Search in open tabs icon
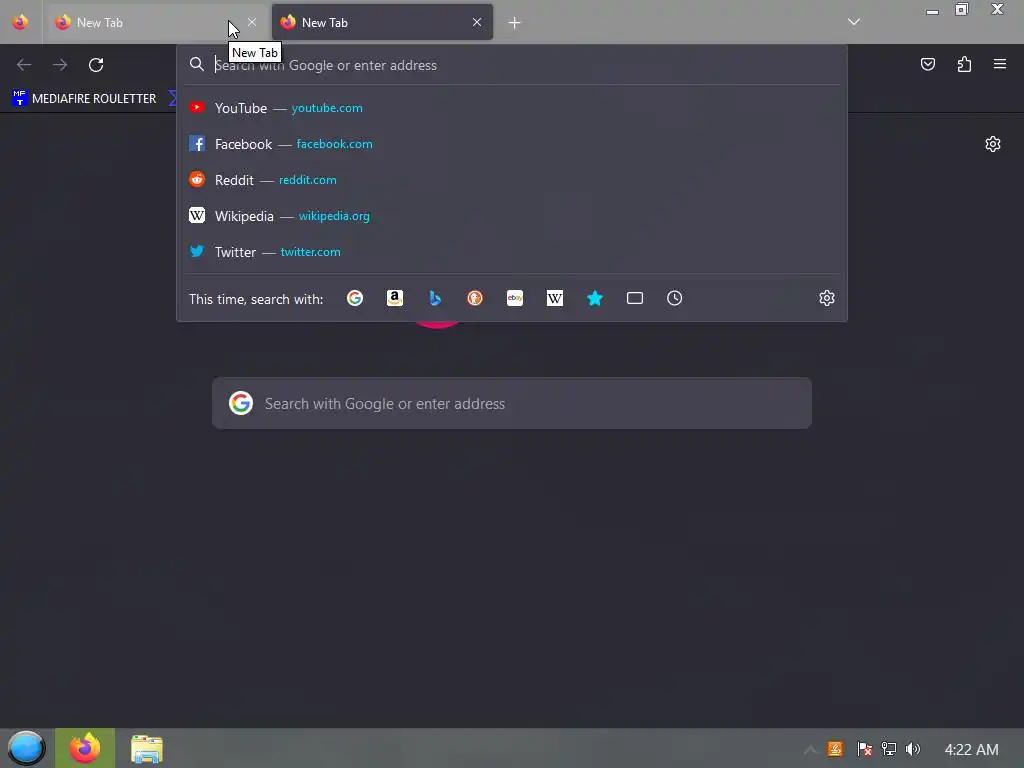Image resolution: width=1024 pixels, height=768 pixels. [x=635, y=298]
